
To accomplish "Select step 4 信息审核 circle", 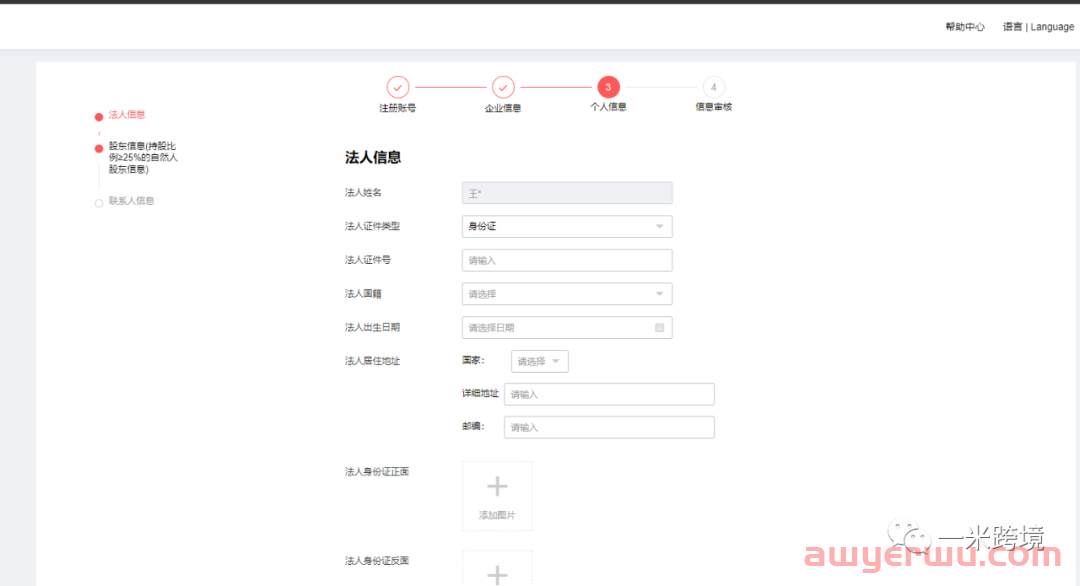I will [713, 87].
